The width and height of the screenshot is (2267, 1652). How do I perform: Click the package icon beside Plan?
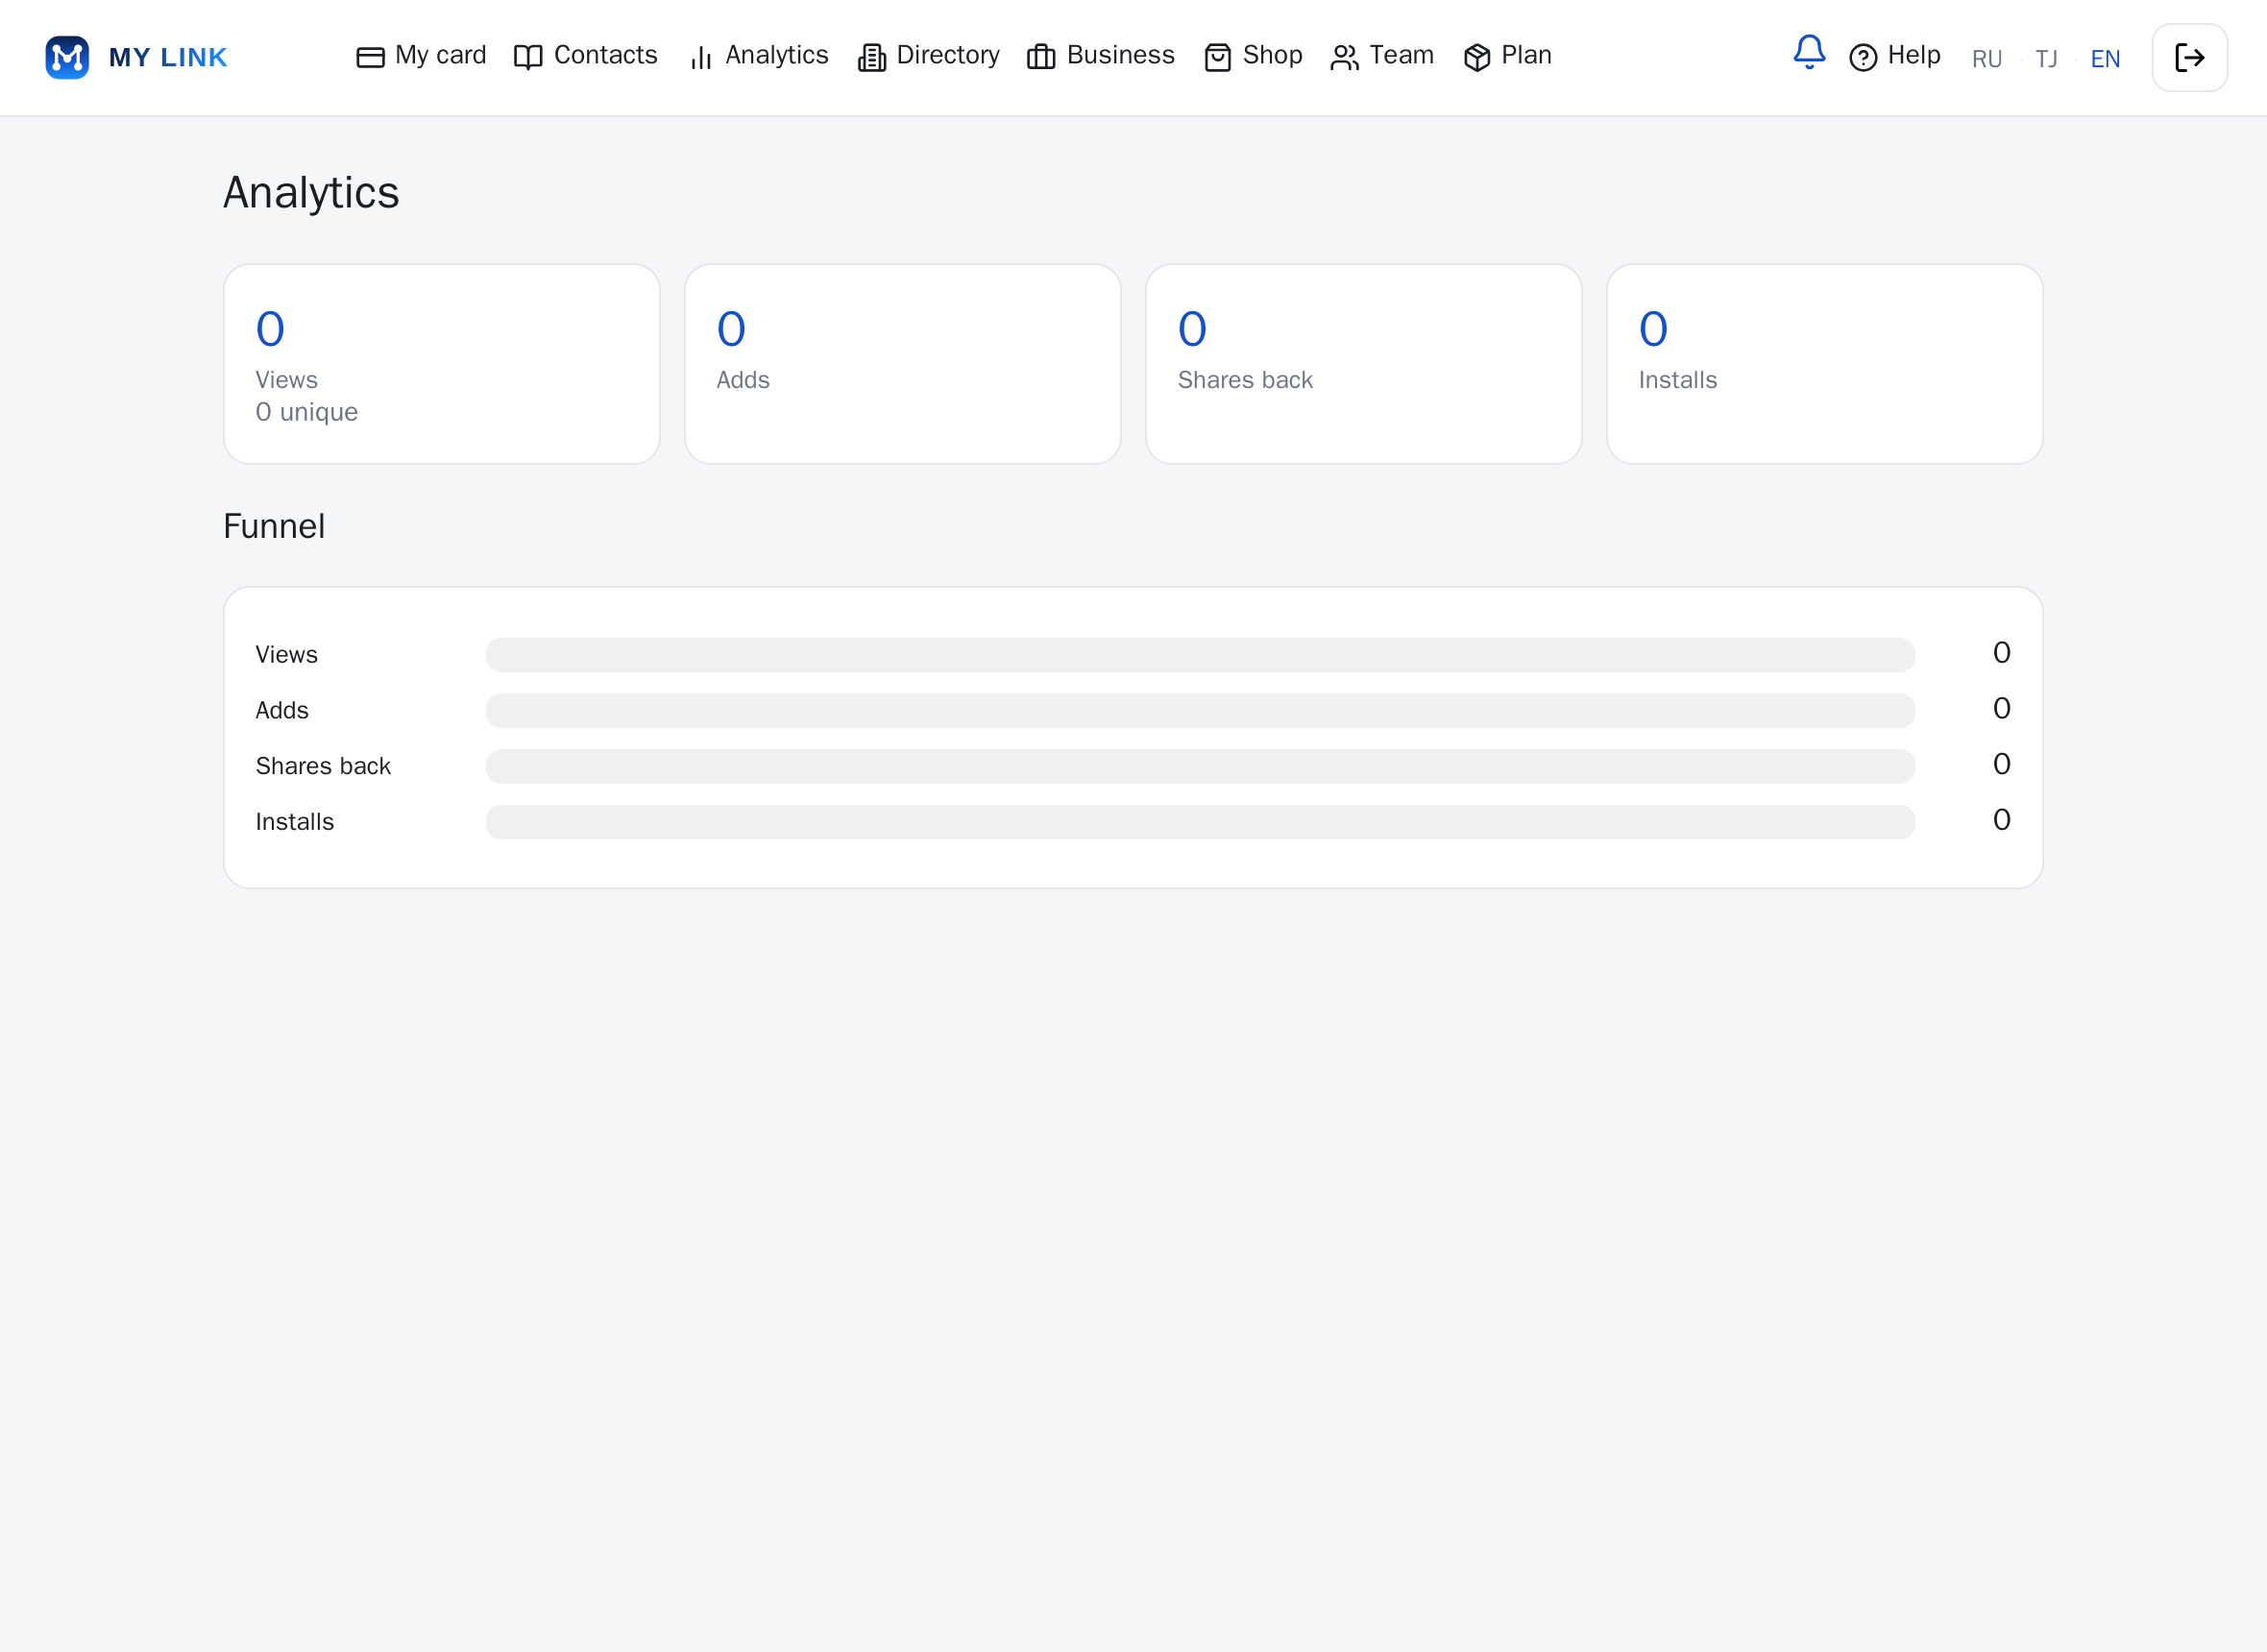pos(1477,58)
